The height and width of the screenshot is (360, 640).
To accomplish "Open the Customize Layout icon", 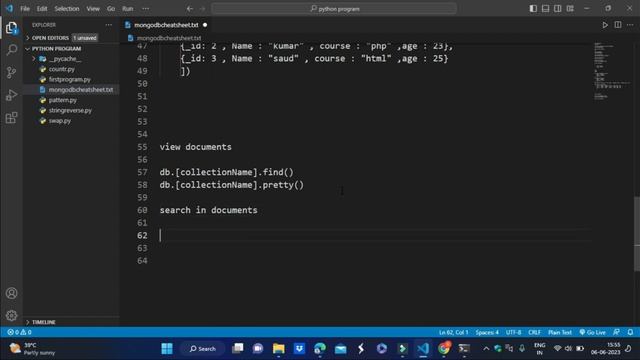I will coord(570,9).
